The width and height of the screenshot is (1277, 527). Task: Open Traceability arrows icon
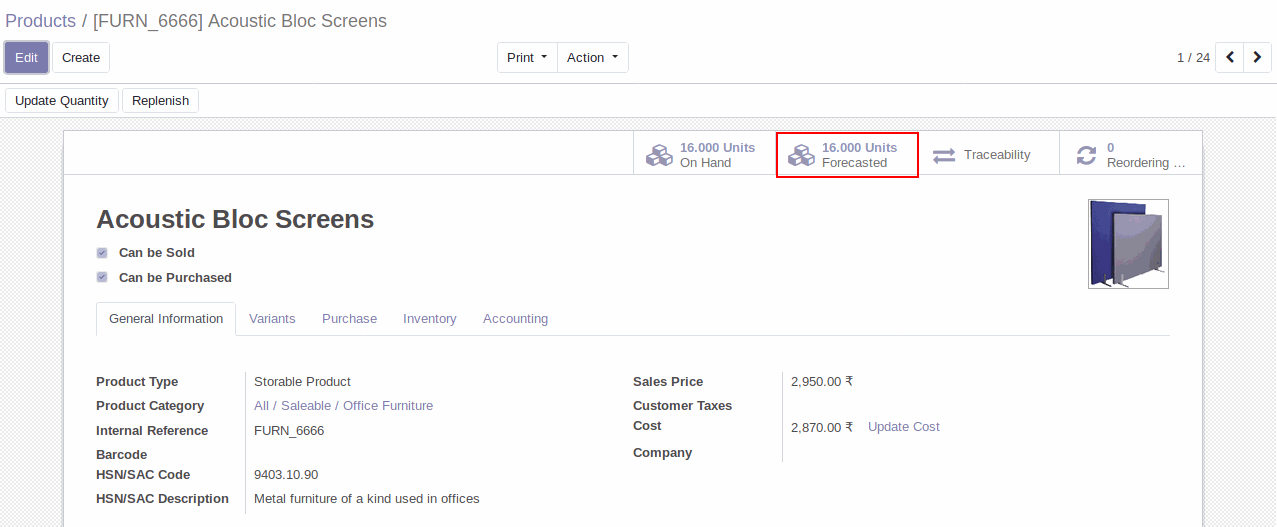pyautogui.click(x=944, y=155)
